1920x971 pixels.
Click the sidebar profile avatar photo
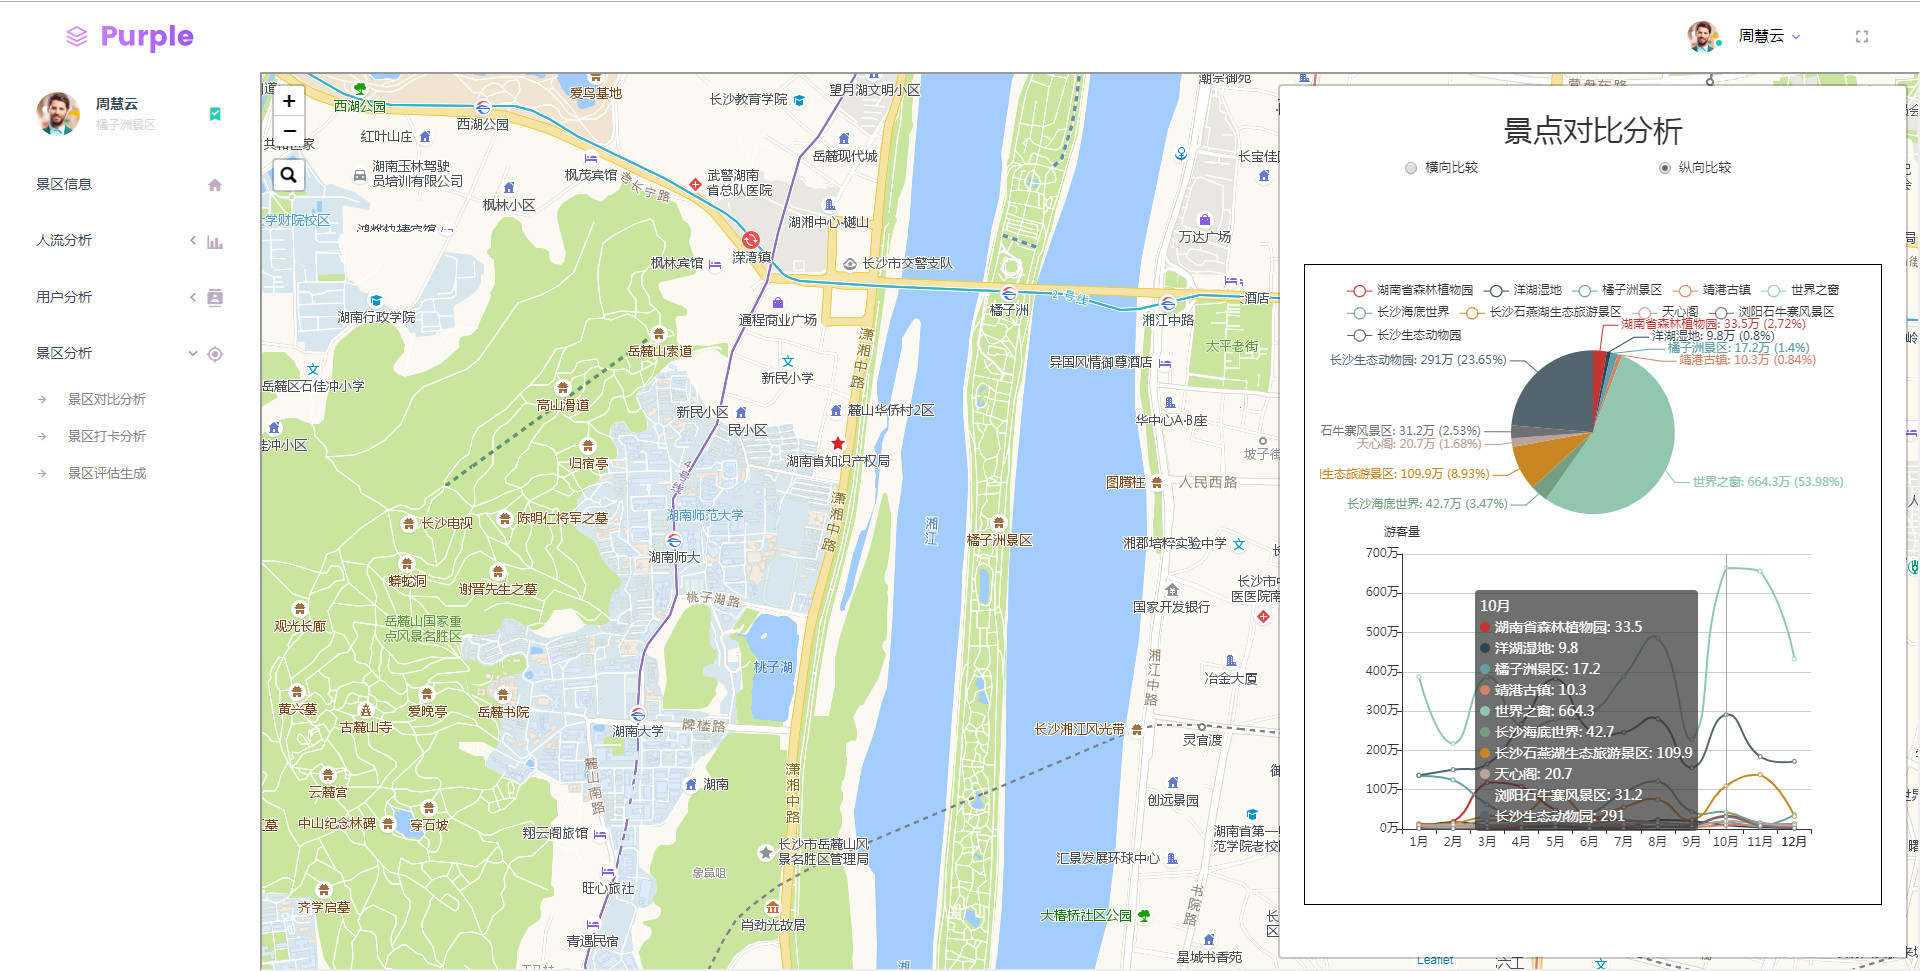[x=58, y=114]
